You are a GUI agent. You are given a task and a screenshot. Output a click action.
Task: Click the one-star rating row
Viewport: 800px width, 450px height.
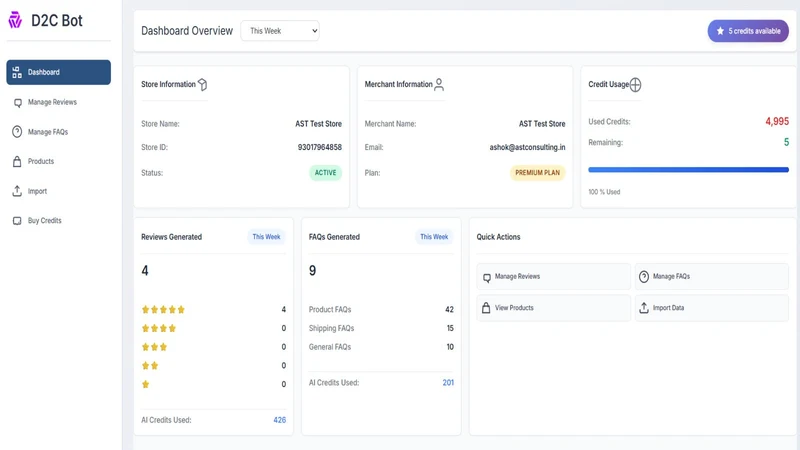point(213,384)
